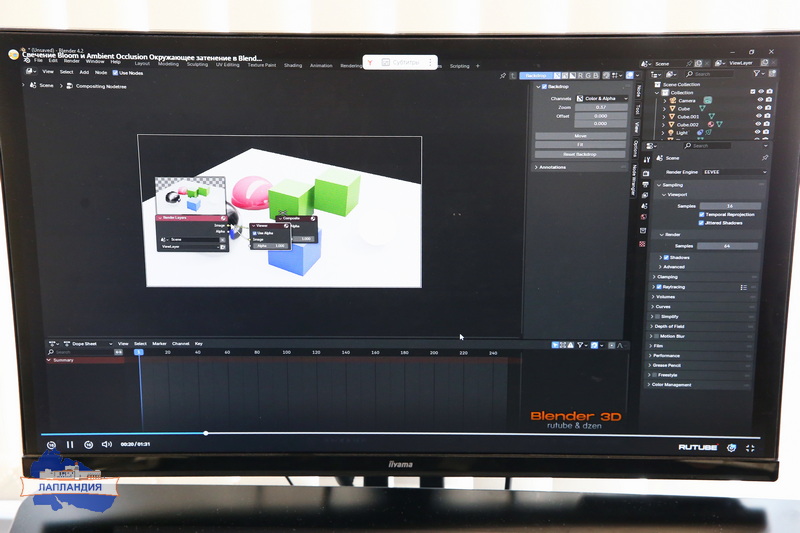Open the Rutube player settings gear
The height and width of the screenshot is (533, 800).
tap(732, 447)
